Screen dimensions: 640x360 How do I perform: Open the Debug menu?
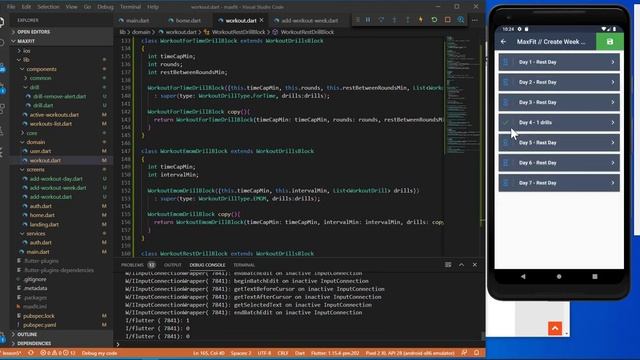pyautogui.click(x=105, y=7)
